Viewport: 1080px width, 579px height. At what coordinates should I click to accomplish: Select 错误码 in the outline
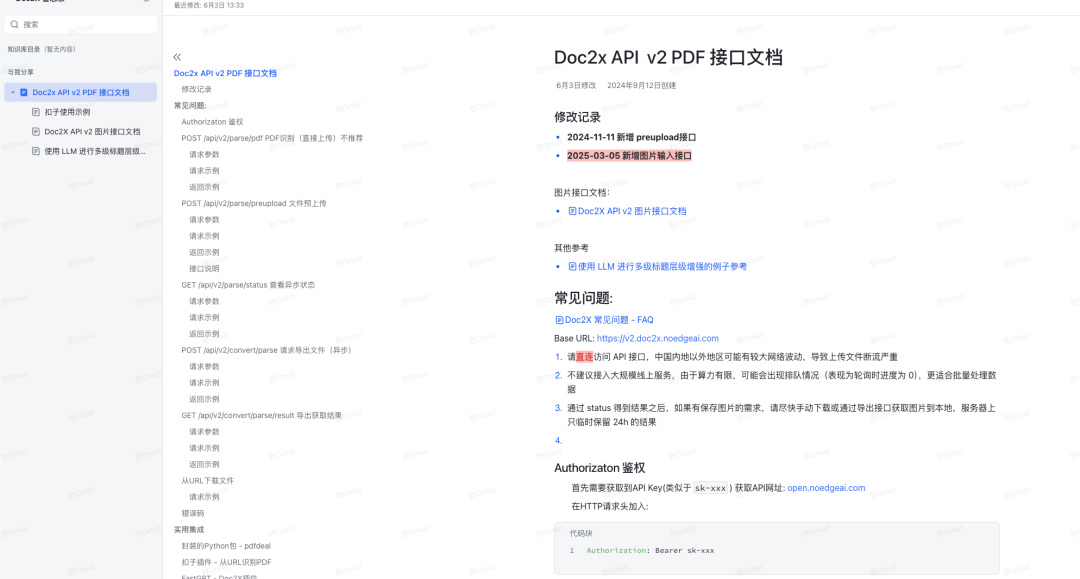click(x=193, y=514)
